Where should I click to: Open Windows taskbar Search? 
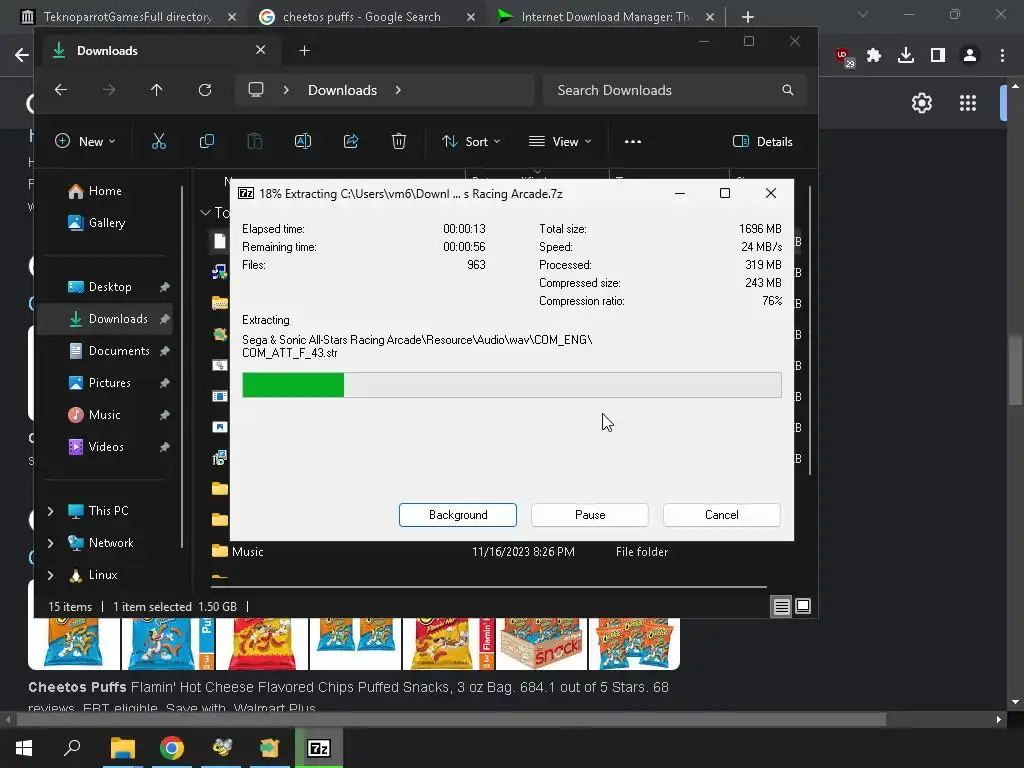(x=72, y=748)
